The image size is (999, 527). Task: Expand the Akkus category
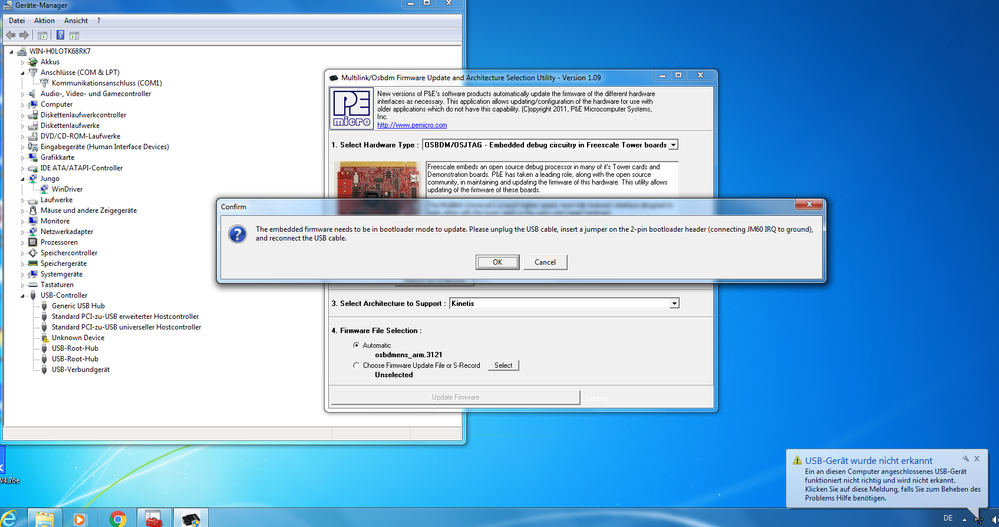tap(22, 62)
